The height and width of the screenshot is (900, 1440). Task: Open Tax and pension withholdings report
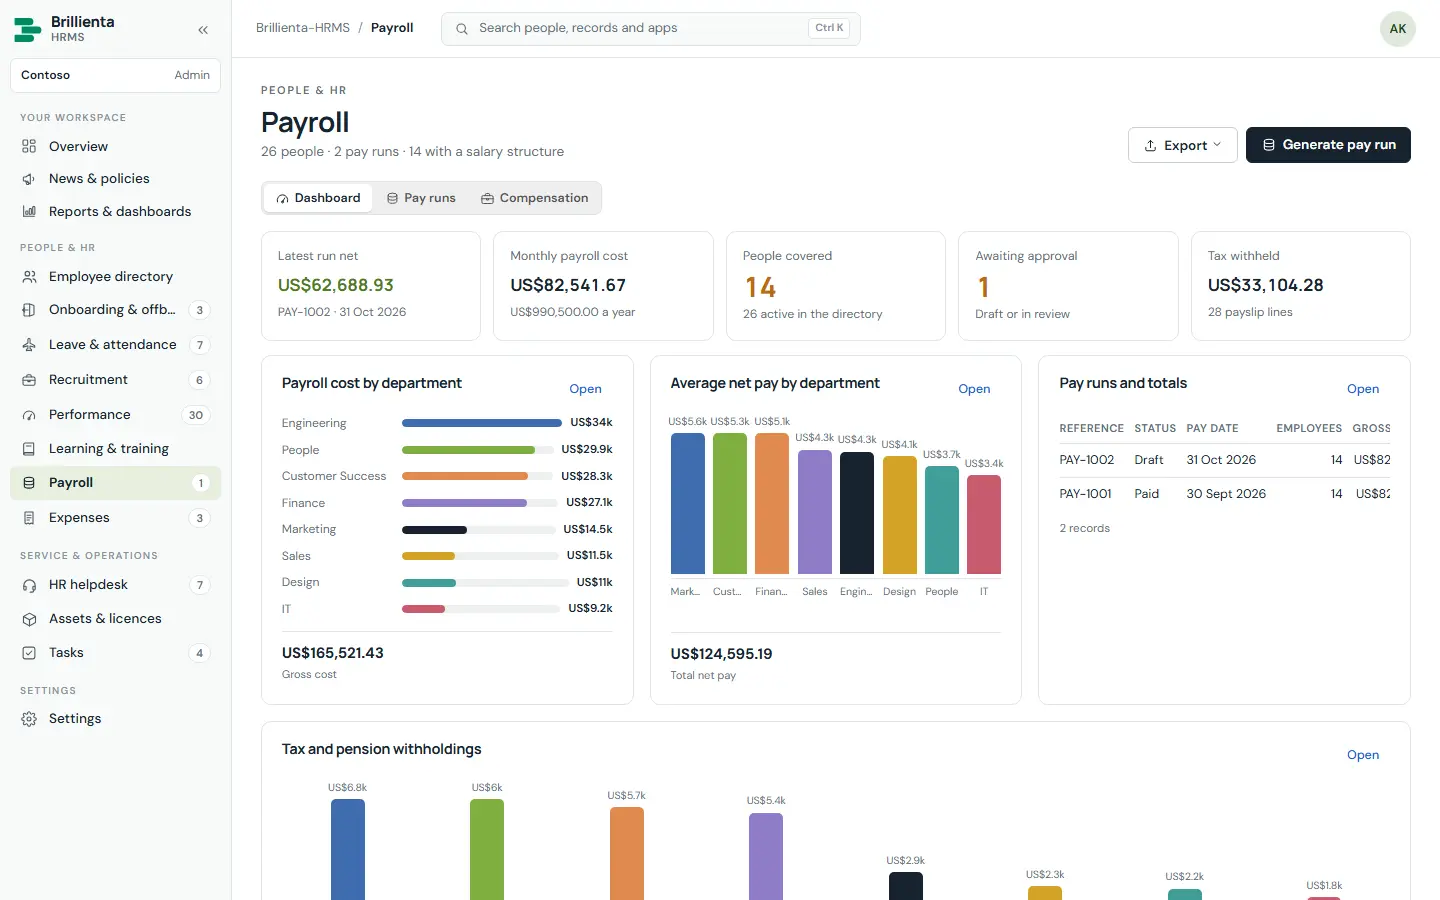pos(1363,755)
